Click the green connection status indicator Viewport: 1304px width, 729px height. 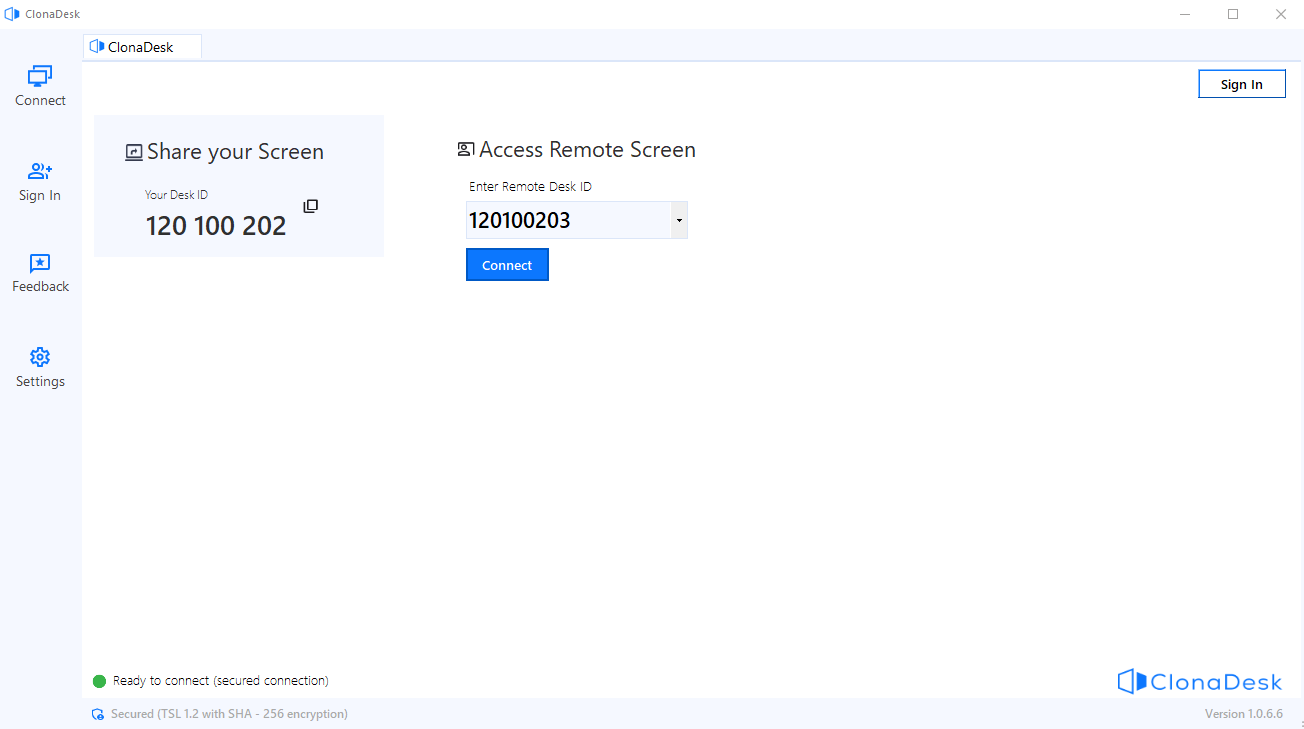99,681
